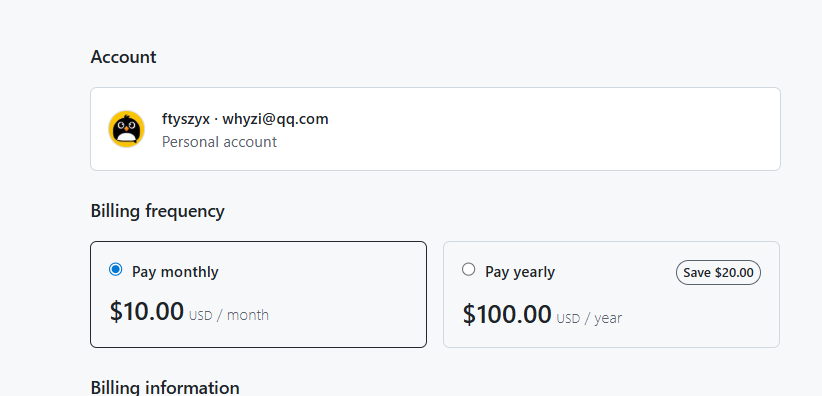Click the 'Pay monthly' label text
This screenshot has height=396, width=822.
click(175, 272)
